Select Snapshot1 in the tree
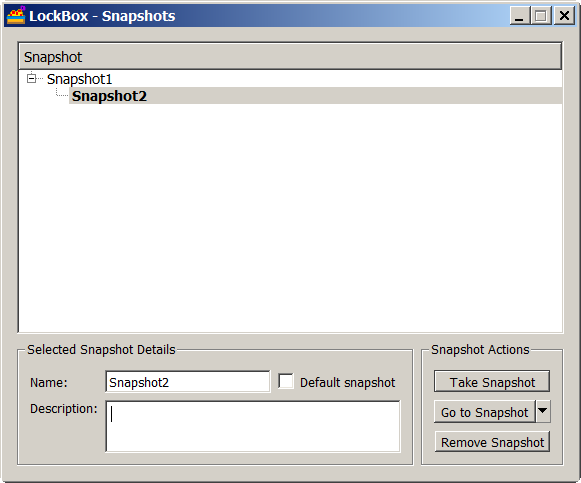 tap(79, 79)
